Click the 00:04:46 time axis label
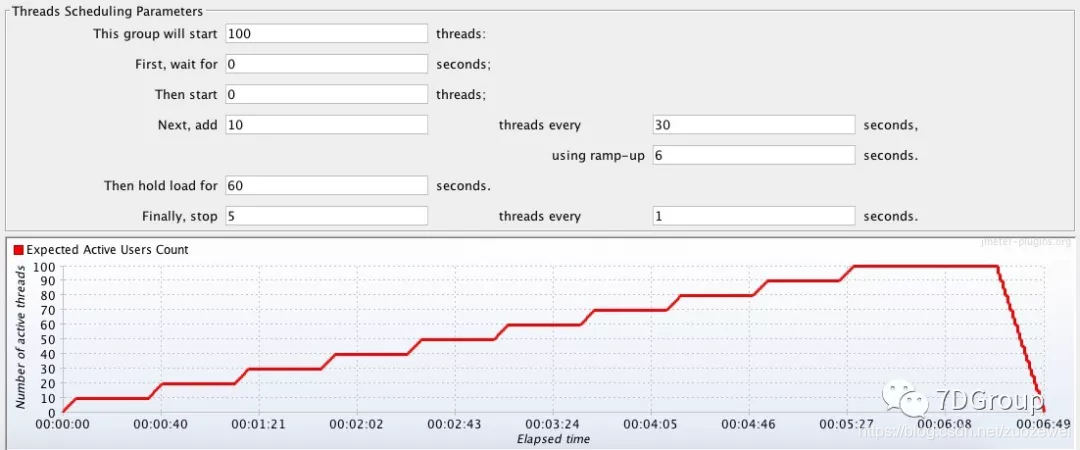 click(750, 425)
